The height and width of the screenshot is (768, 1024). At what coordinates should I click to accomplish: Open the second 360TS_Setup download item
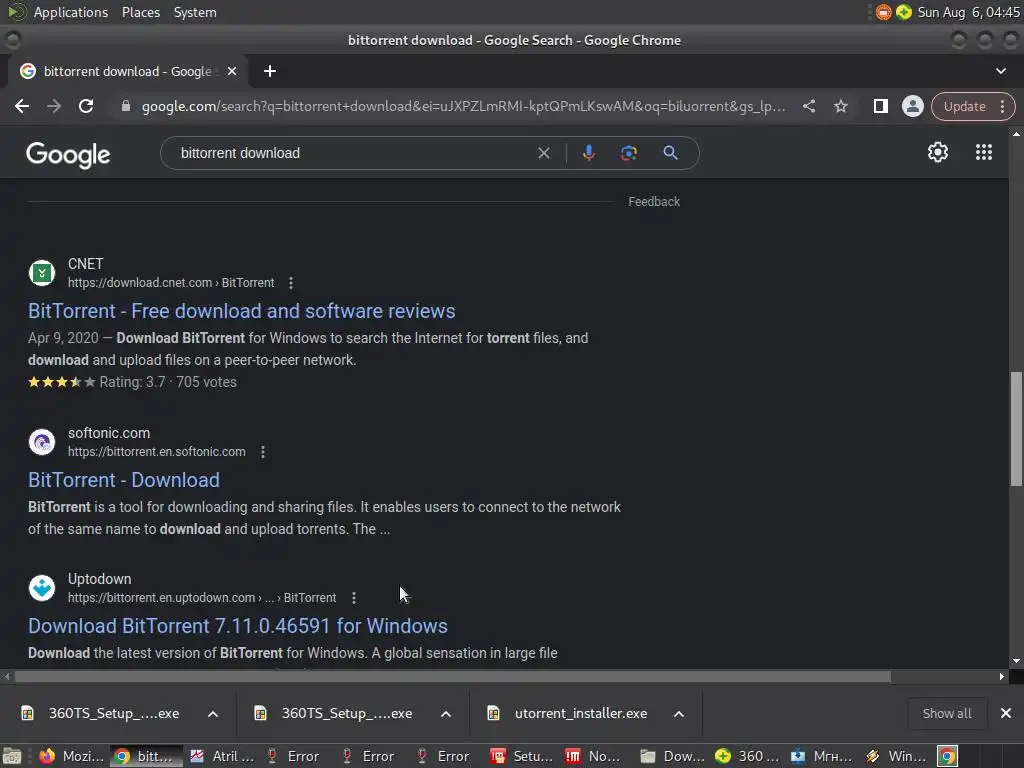click(x=334, y=713)
